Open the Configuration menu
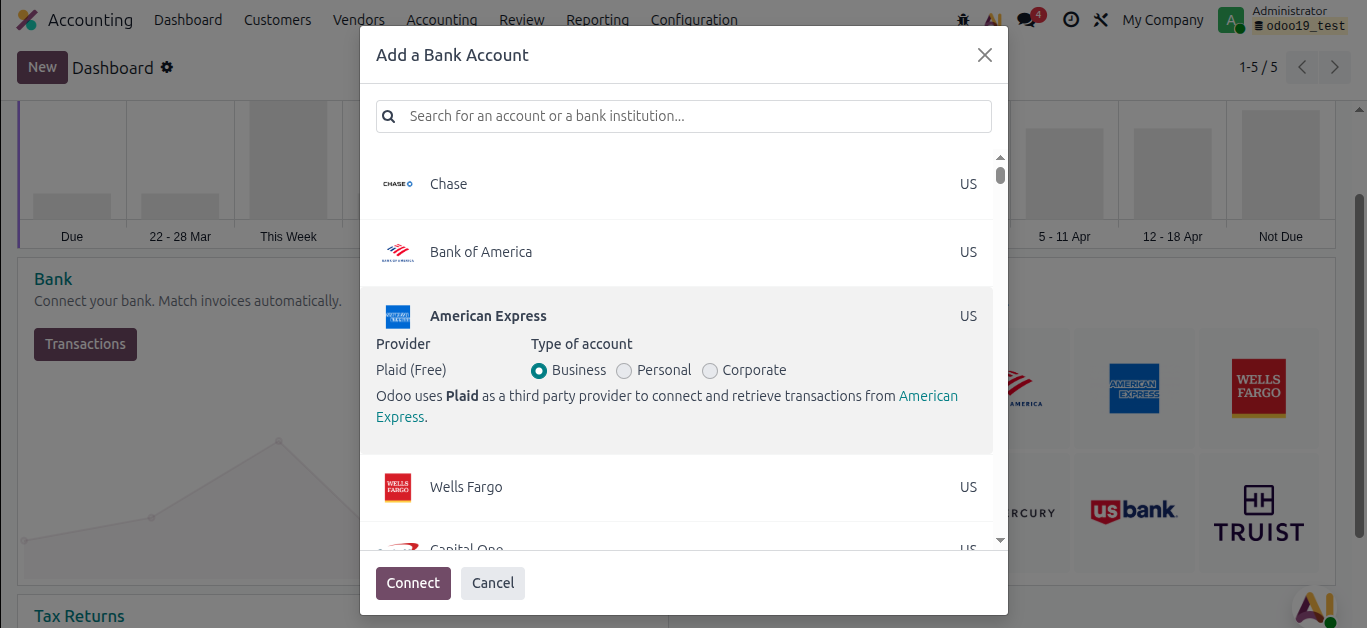This screenshot has height=628, width=1367. 694,20
